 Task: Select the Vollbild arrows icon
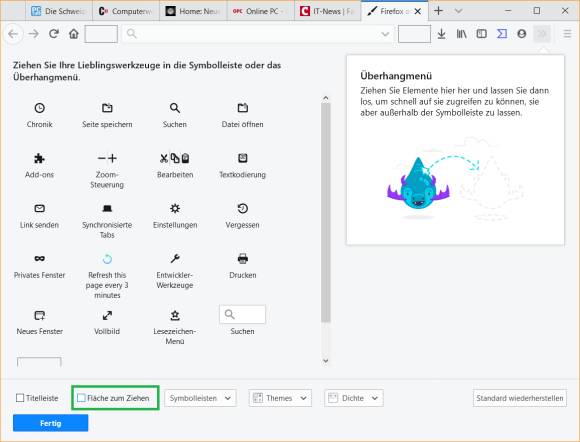coord(107,316)
